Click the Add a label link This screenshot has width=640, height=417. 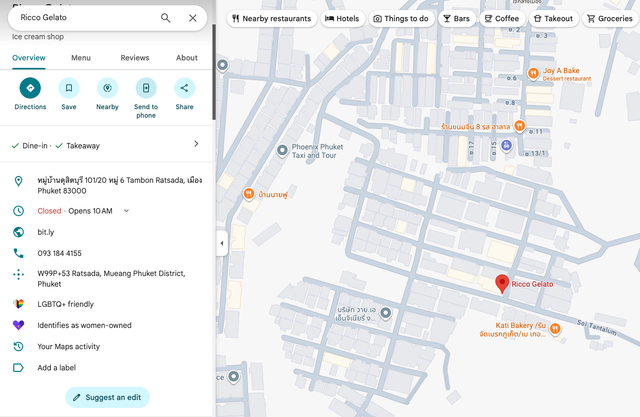57,368
